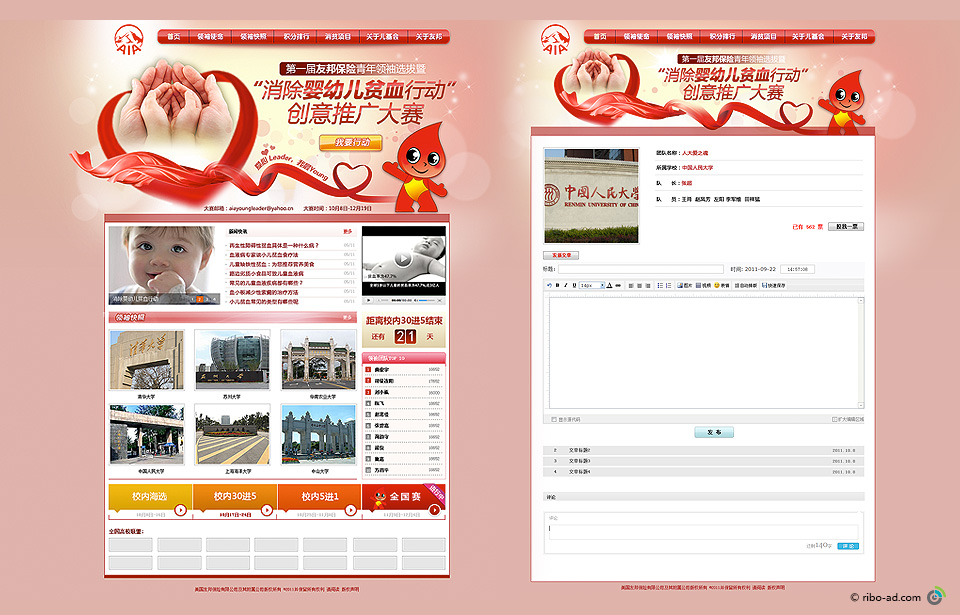960x615 pixels.
Task: Open the 华南农业大学 thumbnail
Action: (x=318, y=360)
